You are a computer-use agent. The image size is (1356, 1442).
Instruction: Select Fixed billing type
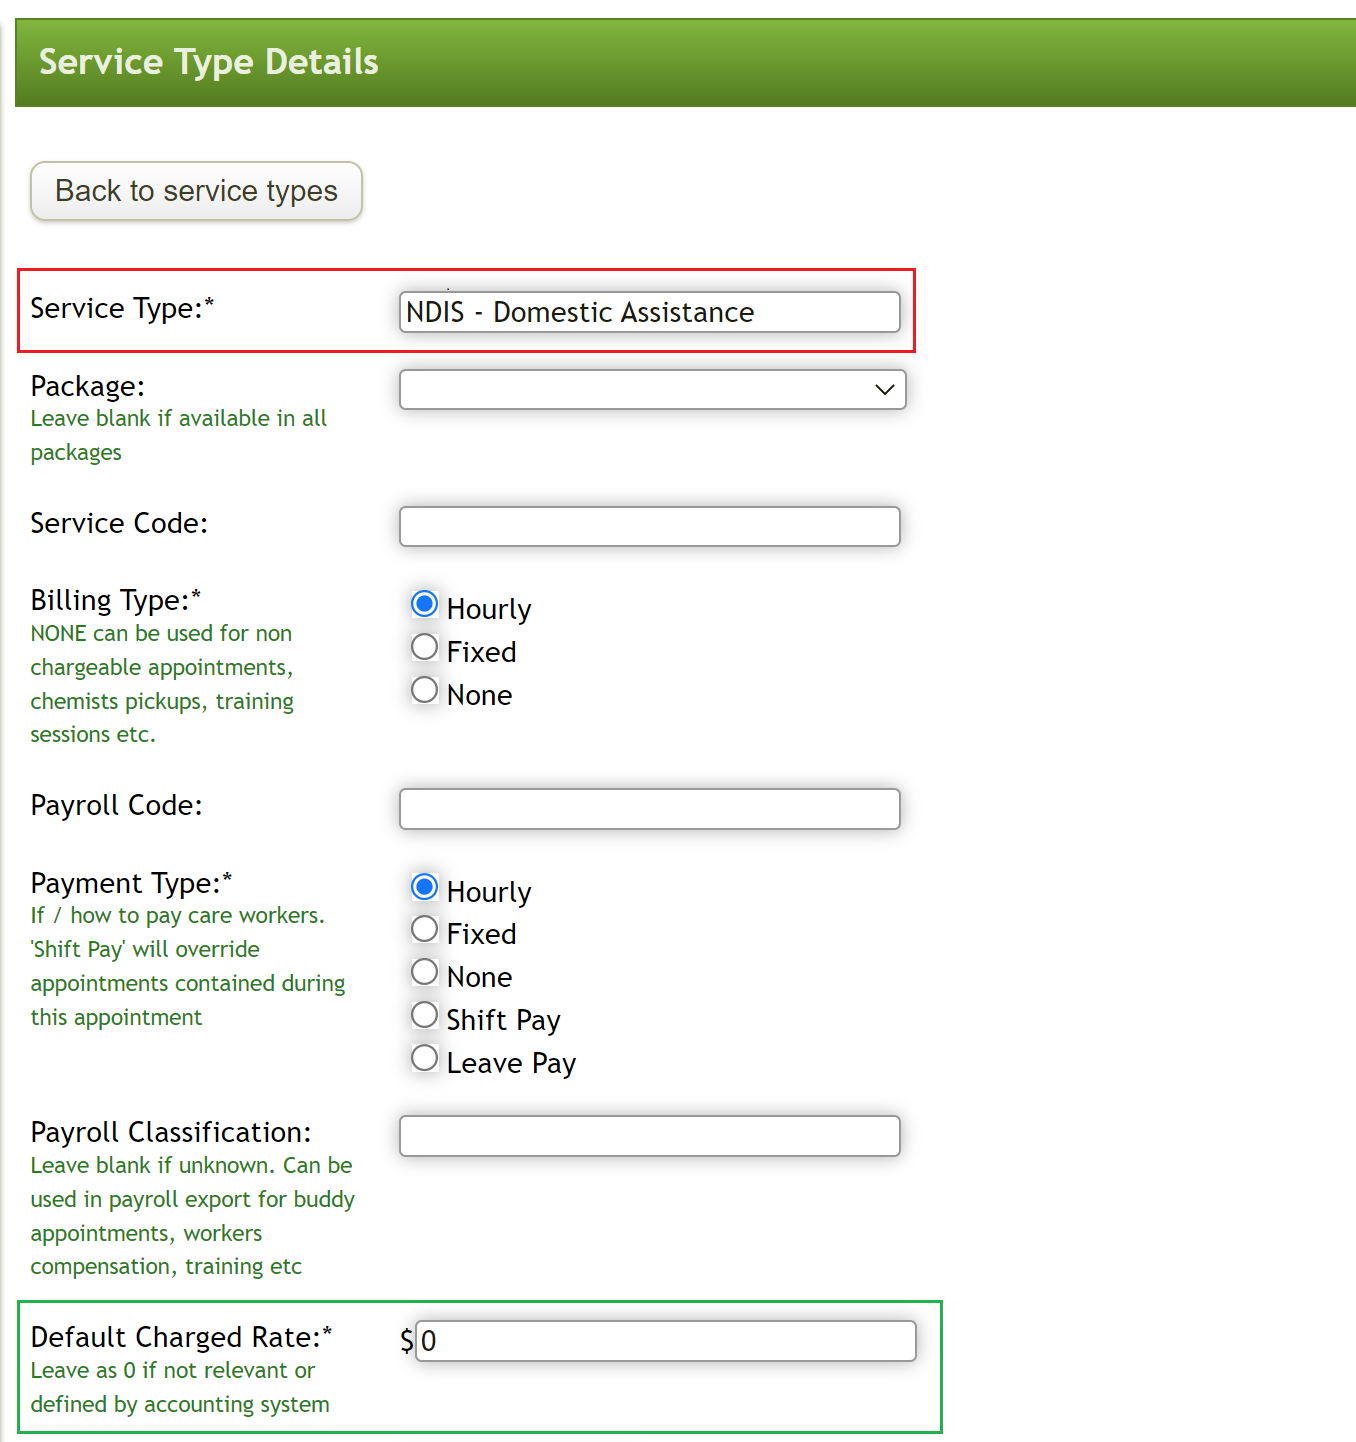[424, 647]
